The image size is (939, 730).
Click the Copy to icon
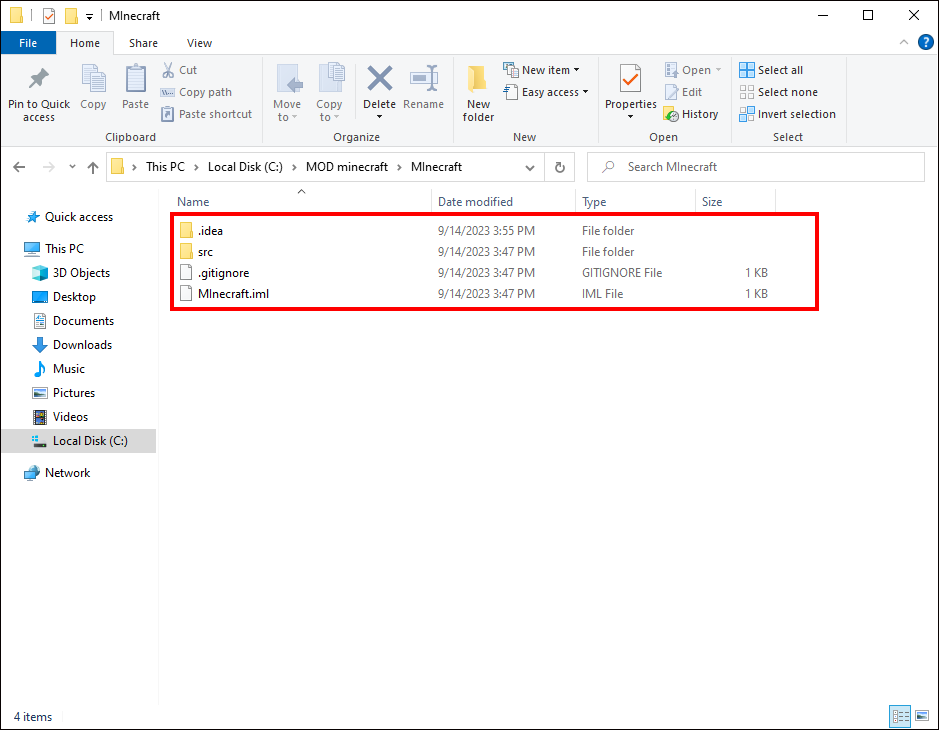[331, 79]
